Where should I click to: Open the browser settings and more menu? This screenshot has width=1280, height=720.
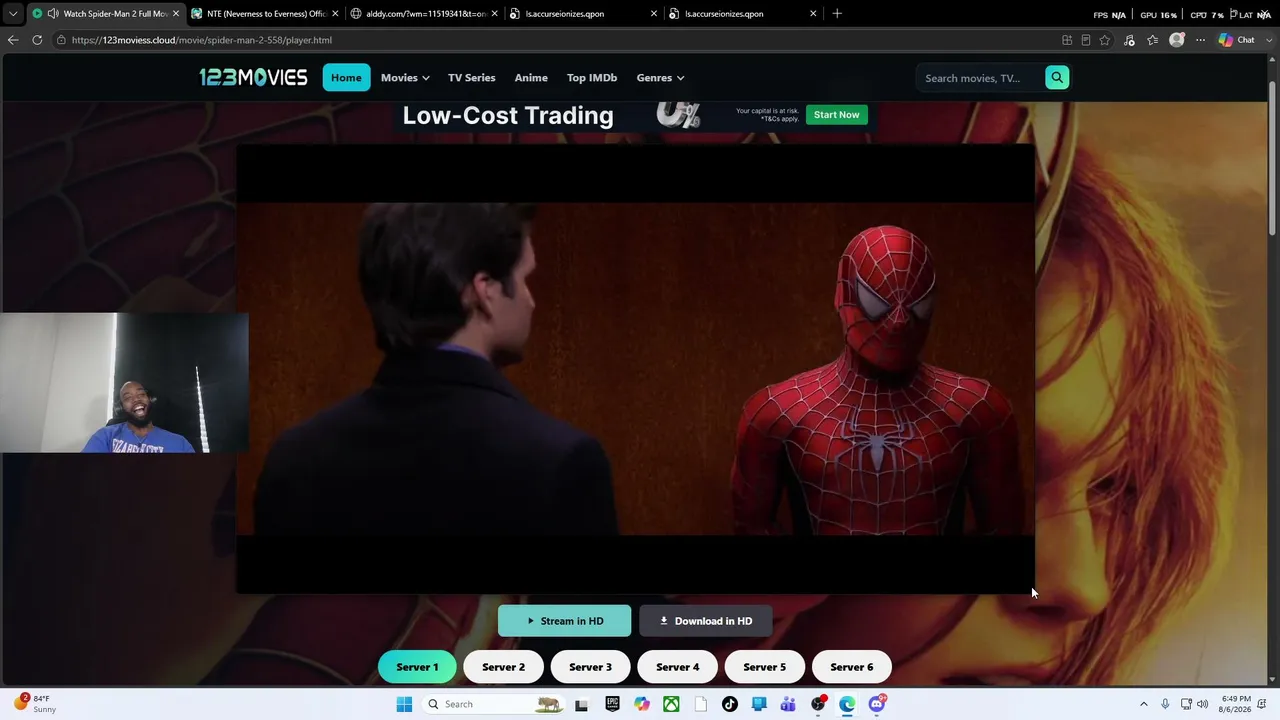tap(1200, 40)
